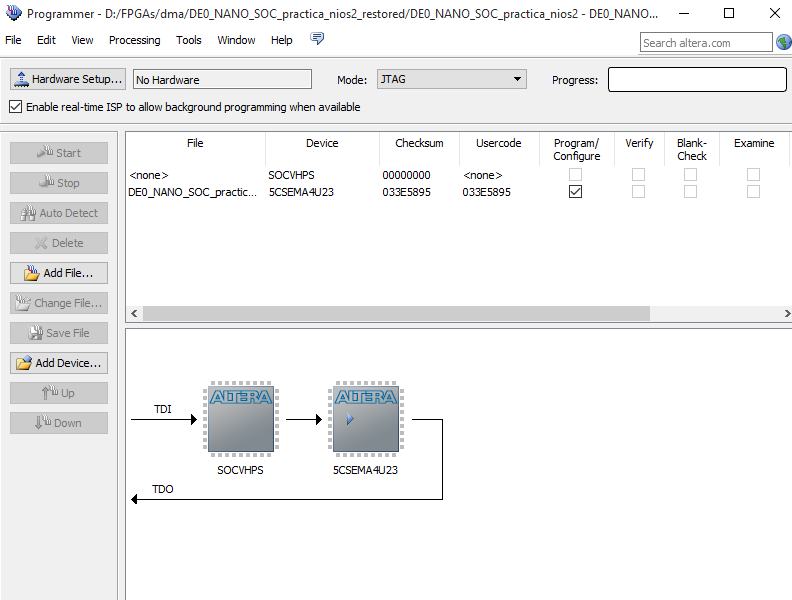792x600 pixels.
Task: Open the Processing menu
Action: pyautogui.click(x=134, y=40)
